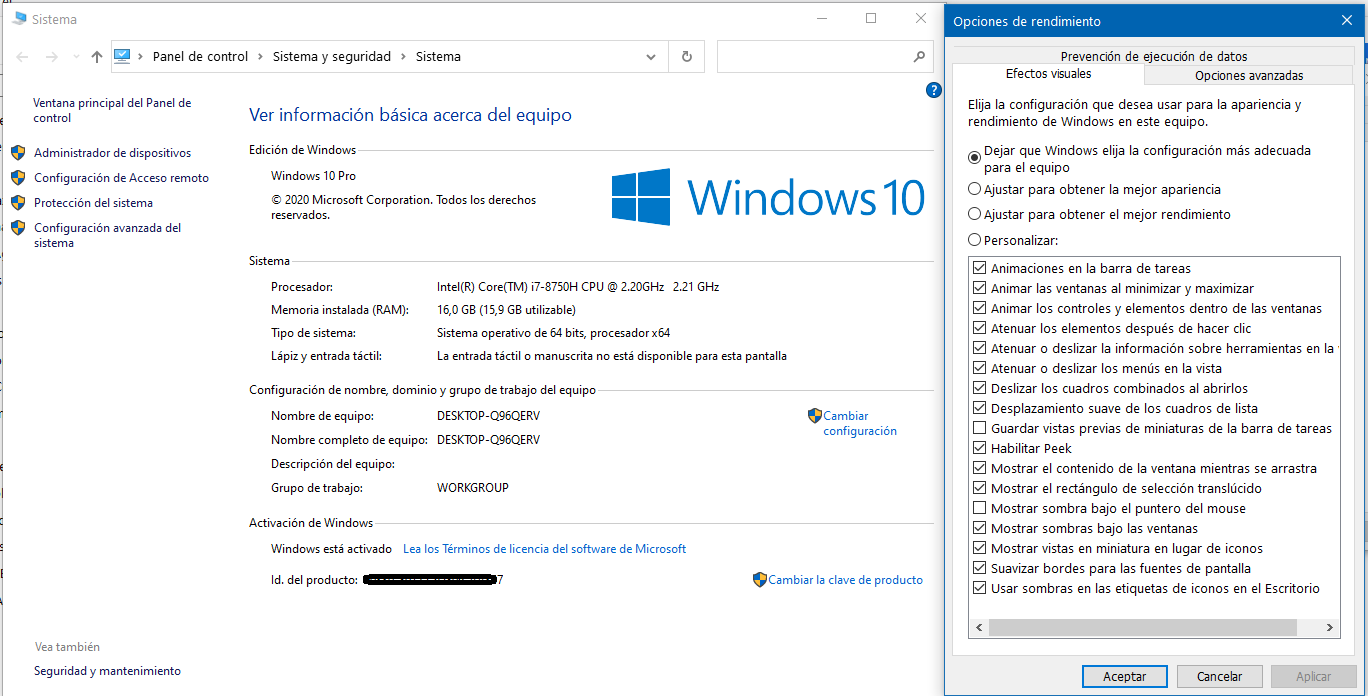Click the search magnifier icon
The image size is (1368, 696).
point(919,57)
